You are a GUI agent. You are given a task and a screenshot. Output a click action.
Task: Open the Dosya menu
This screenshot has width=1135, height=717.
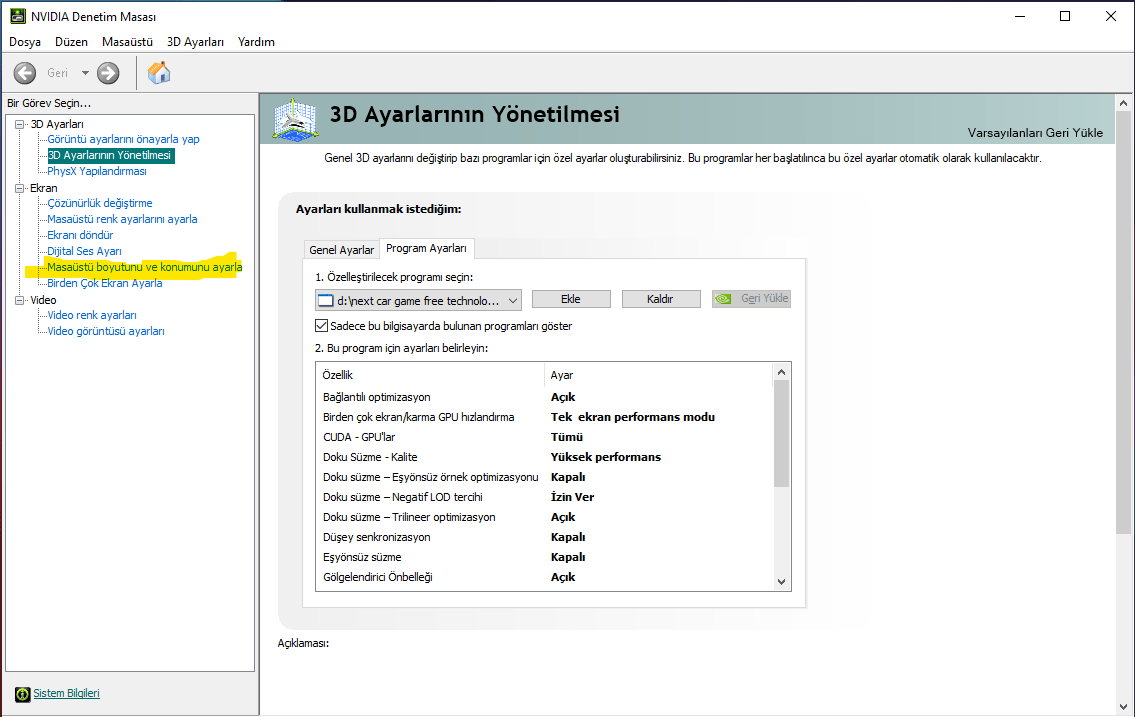pos(25,42)
